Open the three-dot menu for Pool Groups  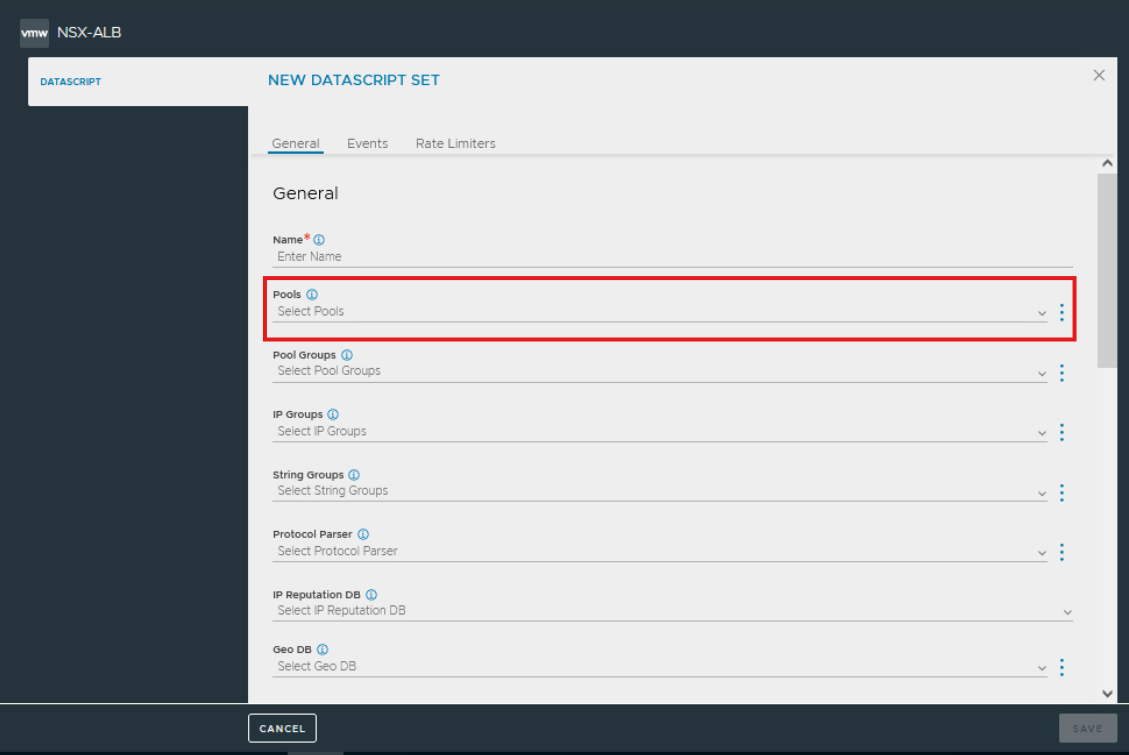coord(1061,373)
